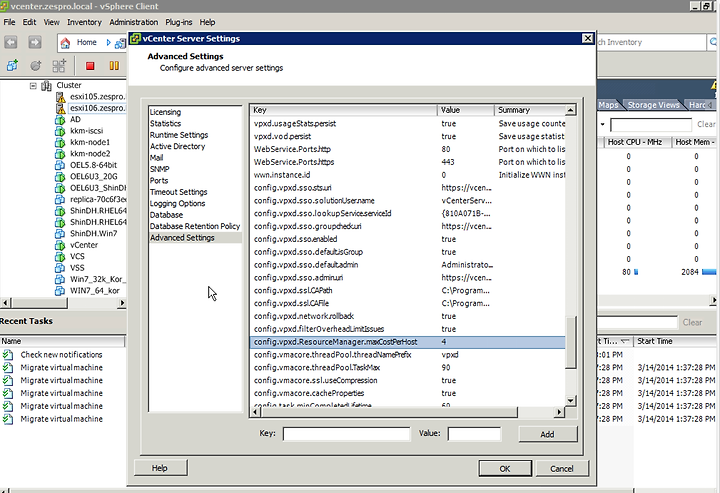720x493 pixels.
Task: Open the Administration menu
Action: coord(134,22)
